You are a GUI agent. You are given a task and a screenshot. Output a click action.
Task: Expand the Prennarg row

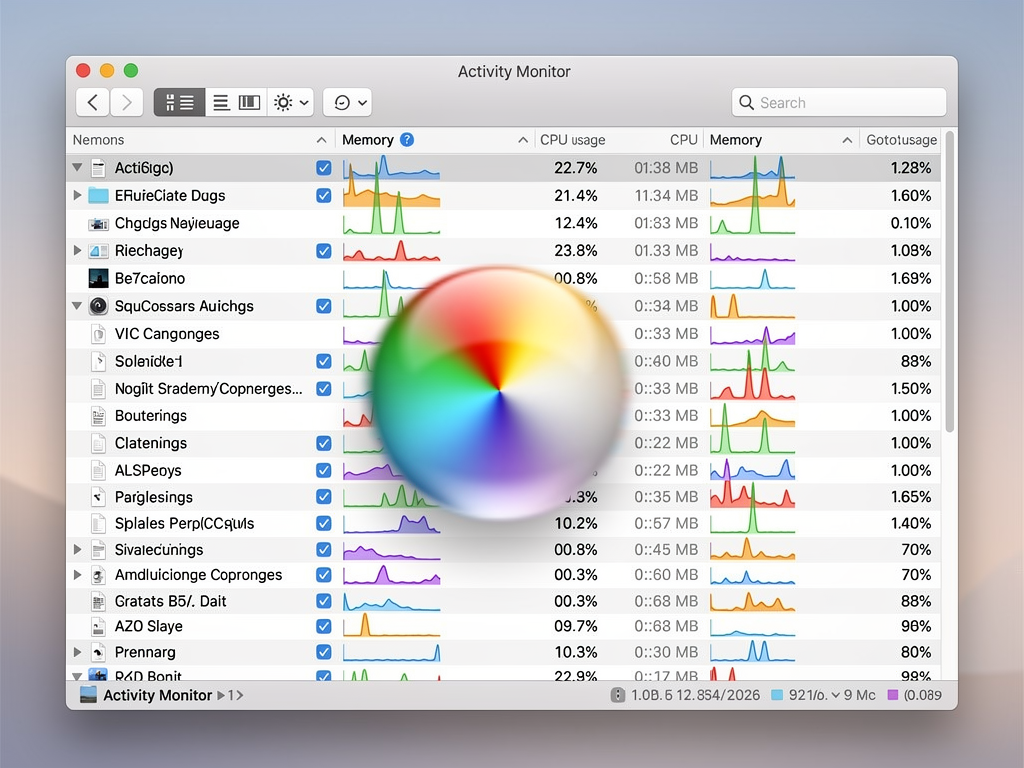77,652
